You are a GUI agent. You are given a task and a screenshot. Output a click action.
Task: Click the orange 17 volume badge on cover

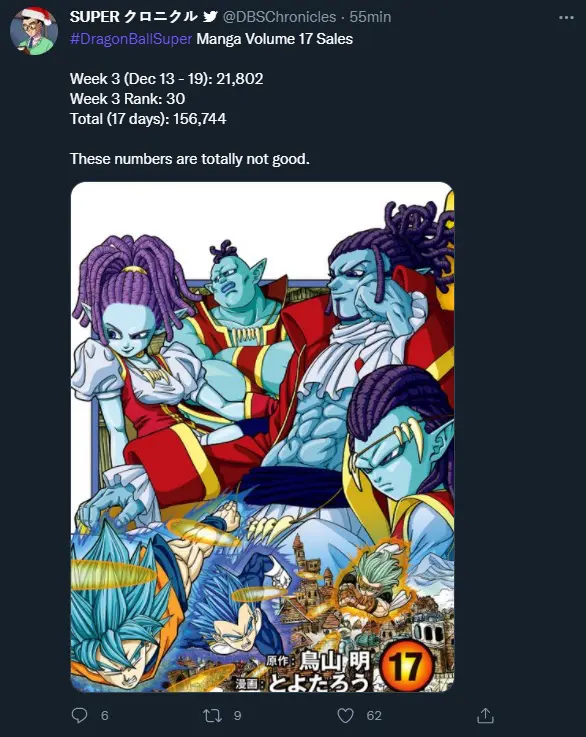coord(406,666)
